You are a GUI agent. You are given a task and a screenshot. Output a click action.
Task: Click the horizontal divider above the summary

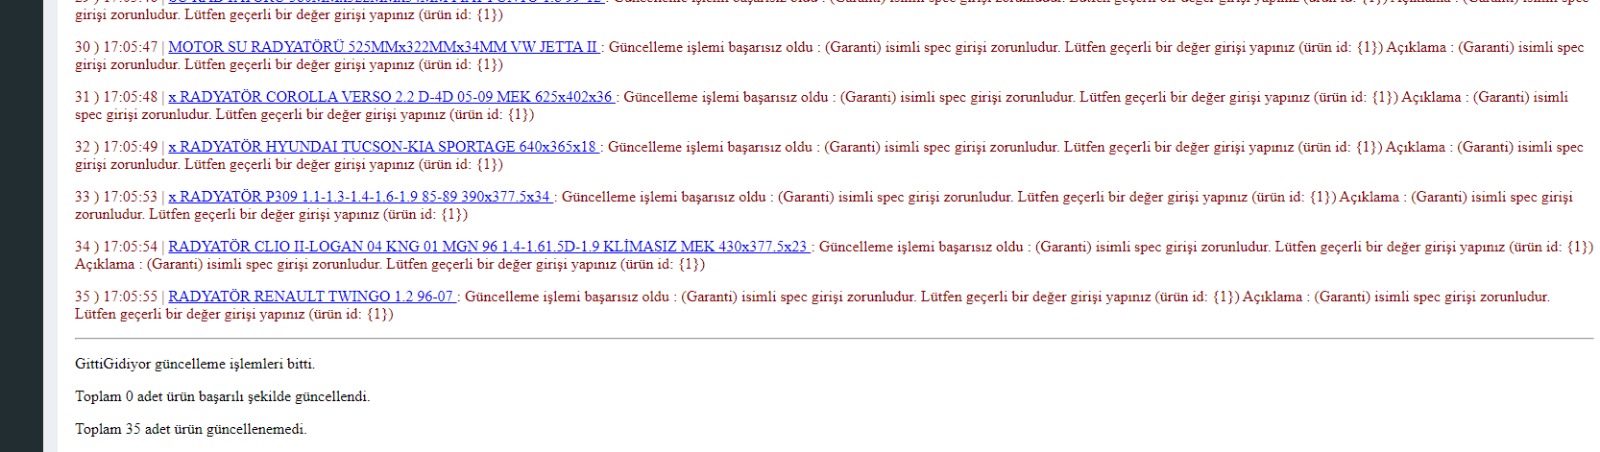click(x=834, y=339)
